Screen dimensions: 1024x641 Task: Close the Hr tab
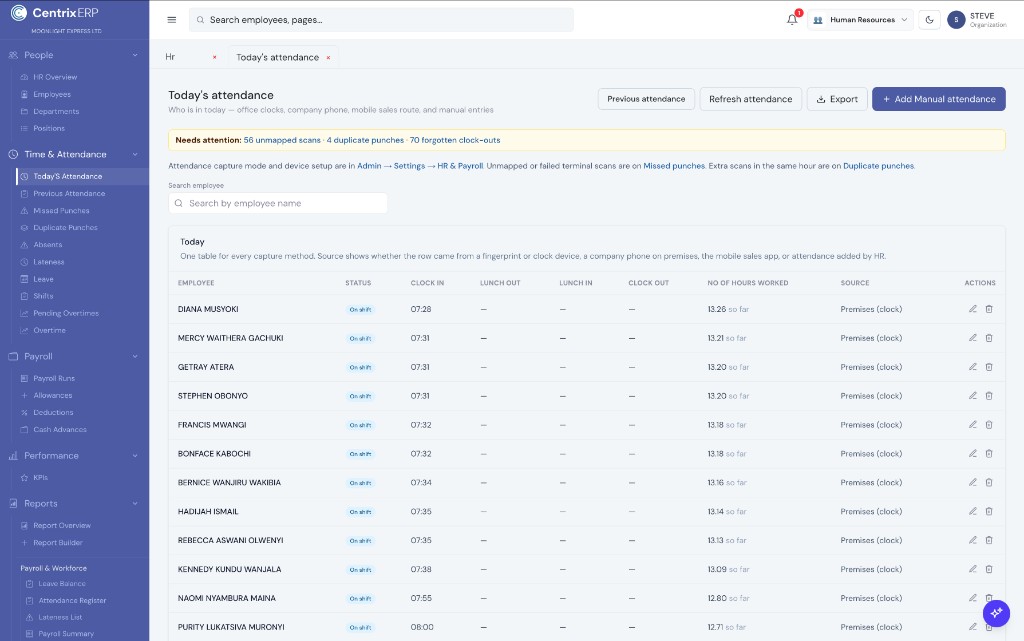coord(214,57)
